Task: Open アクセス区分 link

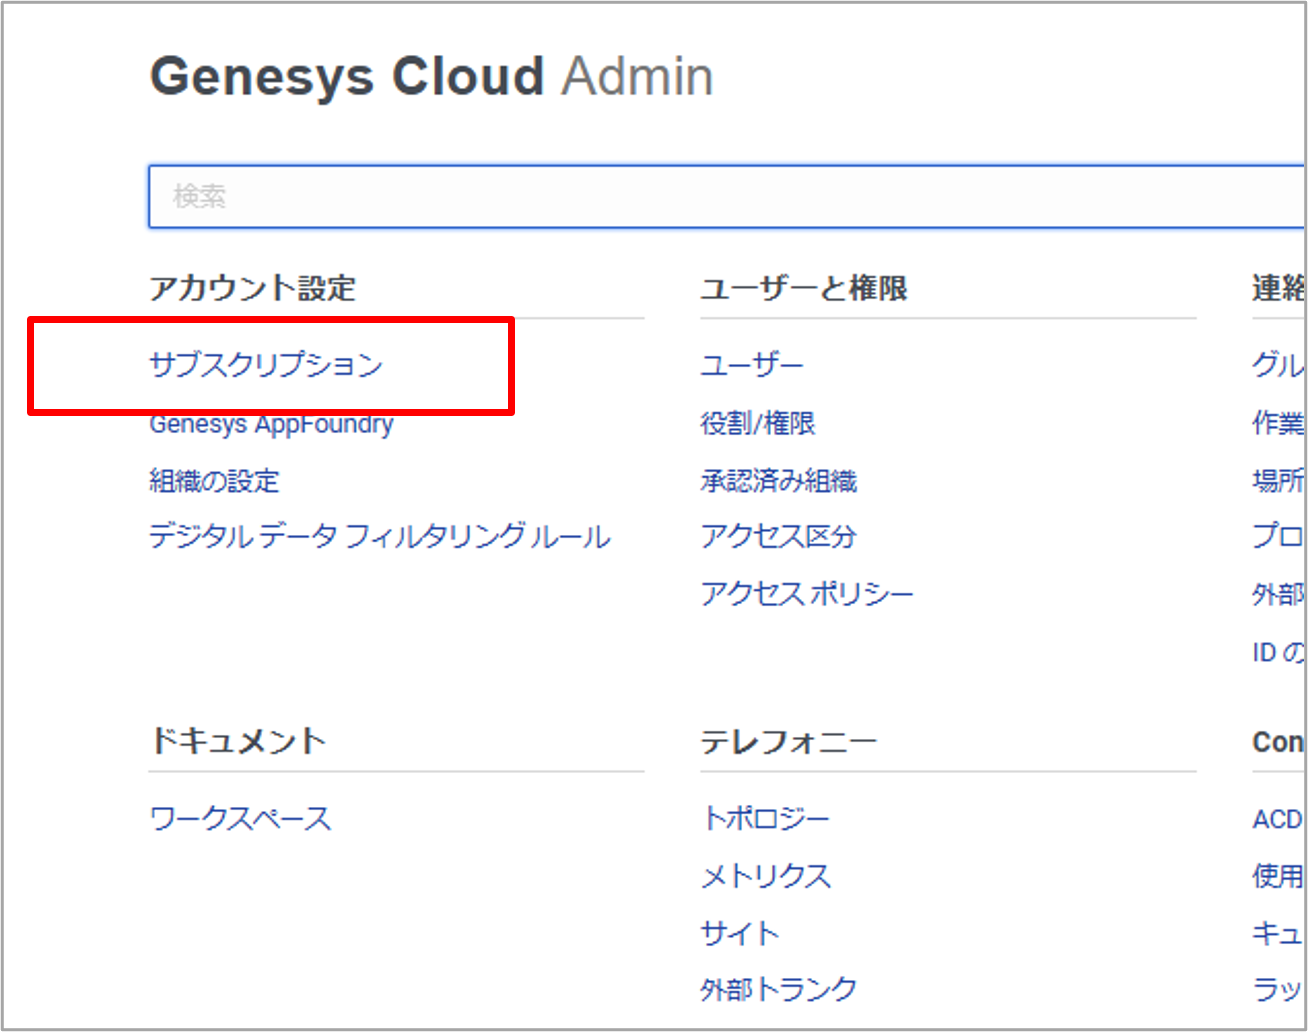Action: tap(779, 537)
